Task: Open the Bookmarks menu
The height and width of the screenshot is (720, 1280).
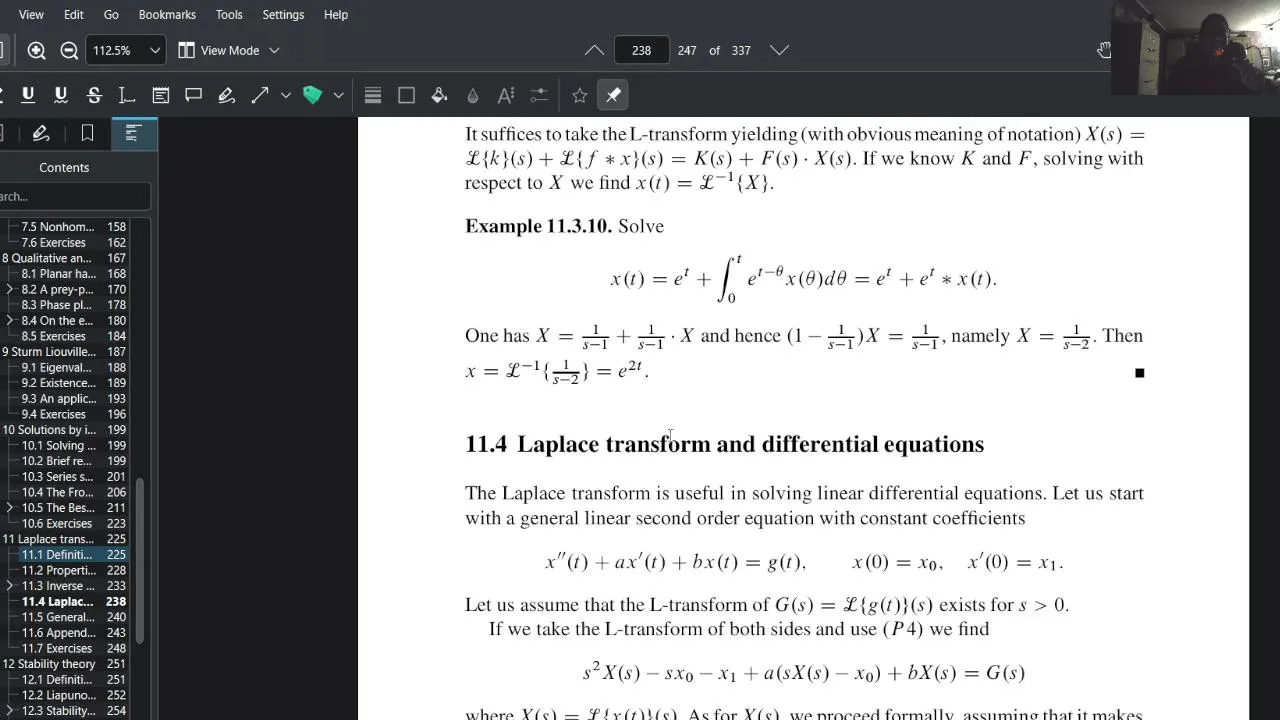Action: click(167, 15)
